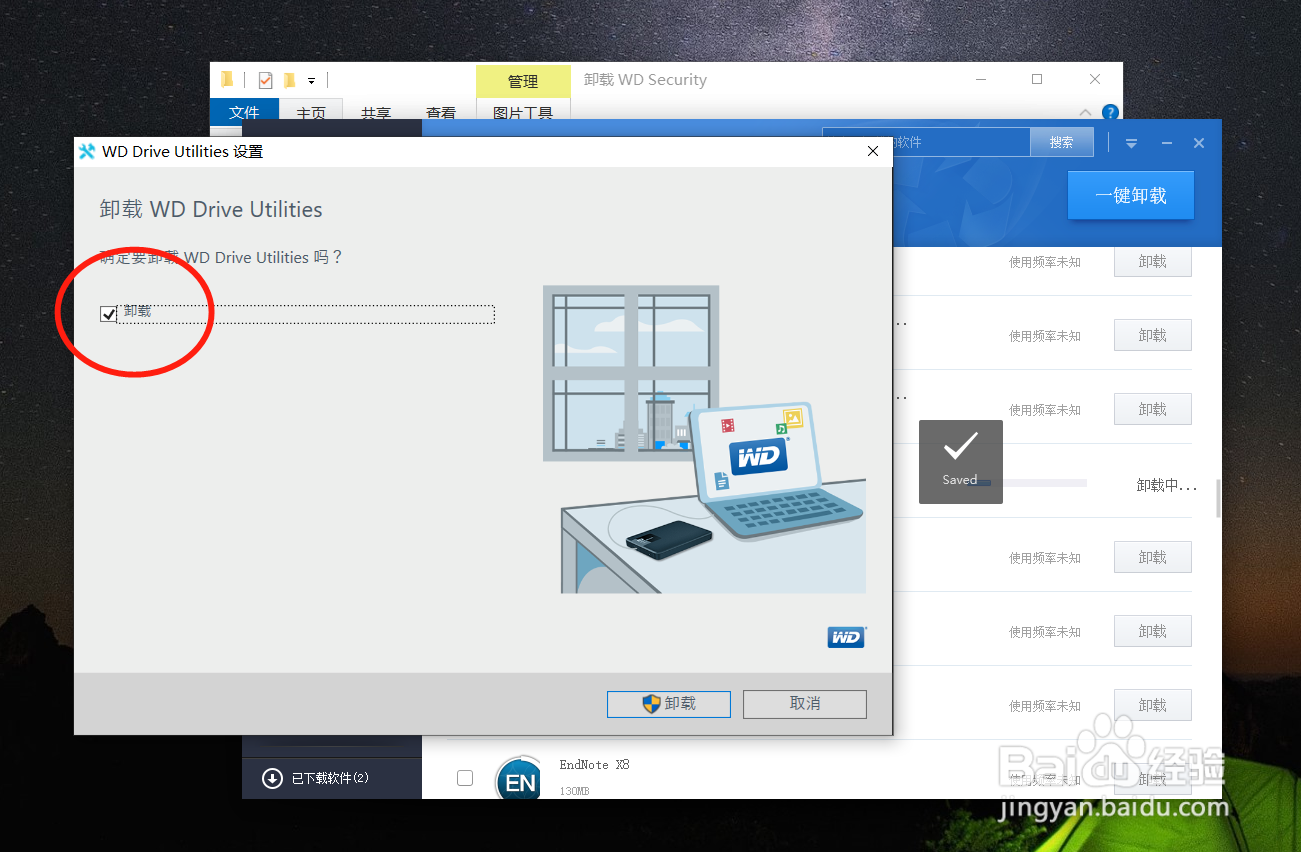Collapse the Explorer ribbon with the chevron
Viewport: 1301px width, 852px height.
click(1085, 113)
